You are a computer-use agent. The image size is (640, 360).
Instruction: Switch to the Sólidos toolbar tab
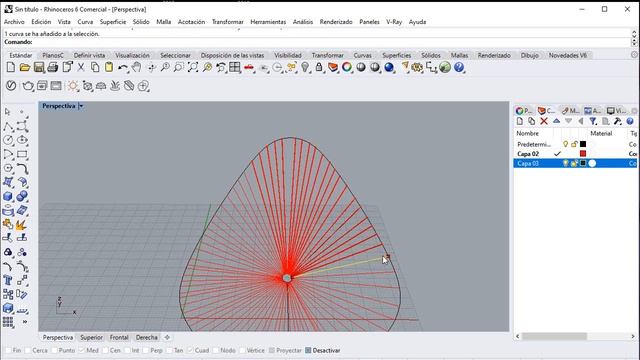431,55
